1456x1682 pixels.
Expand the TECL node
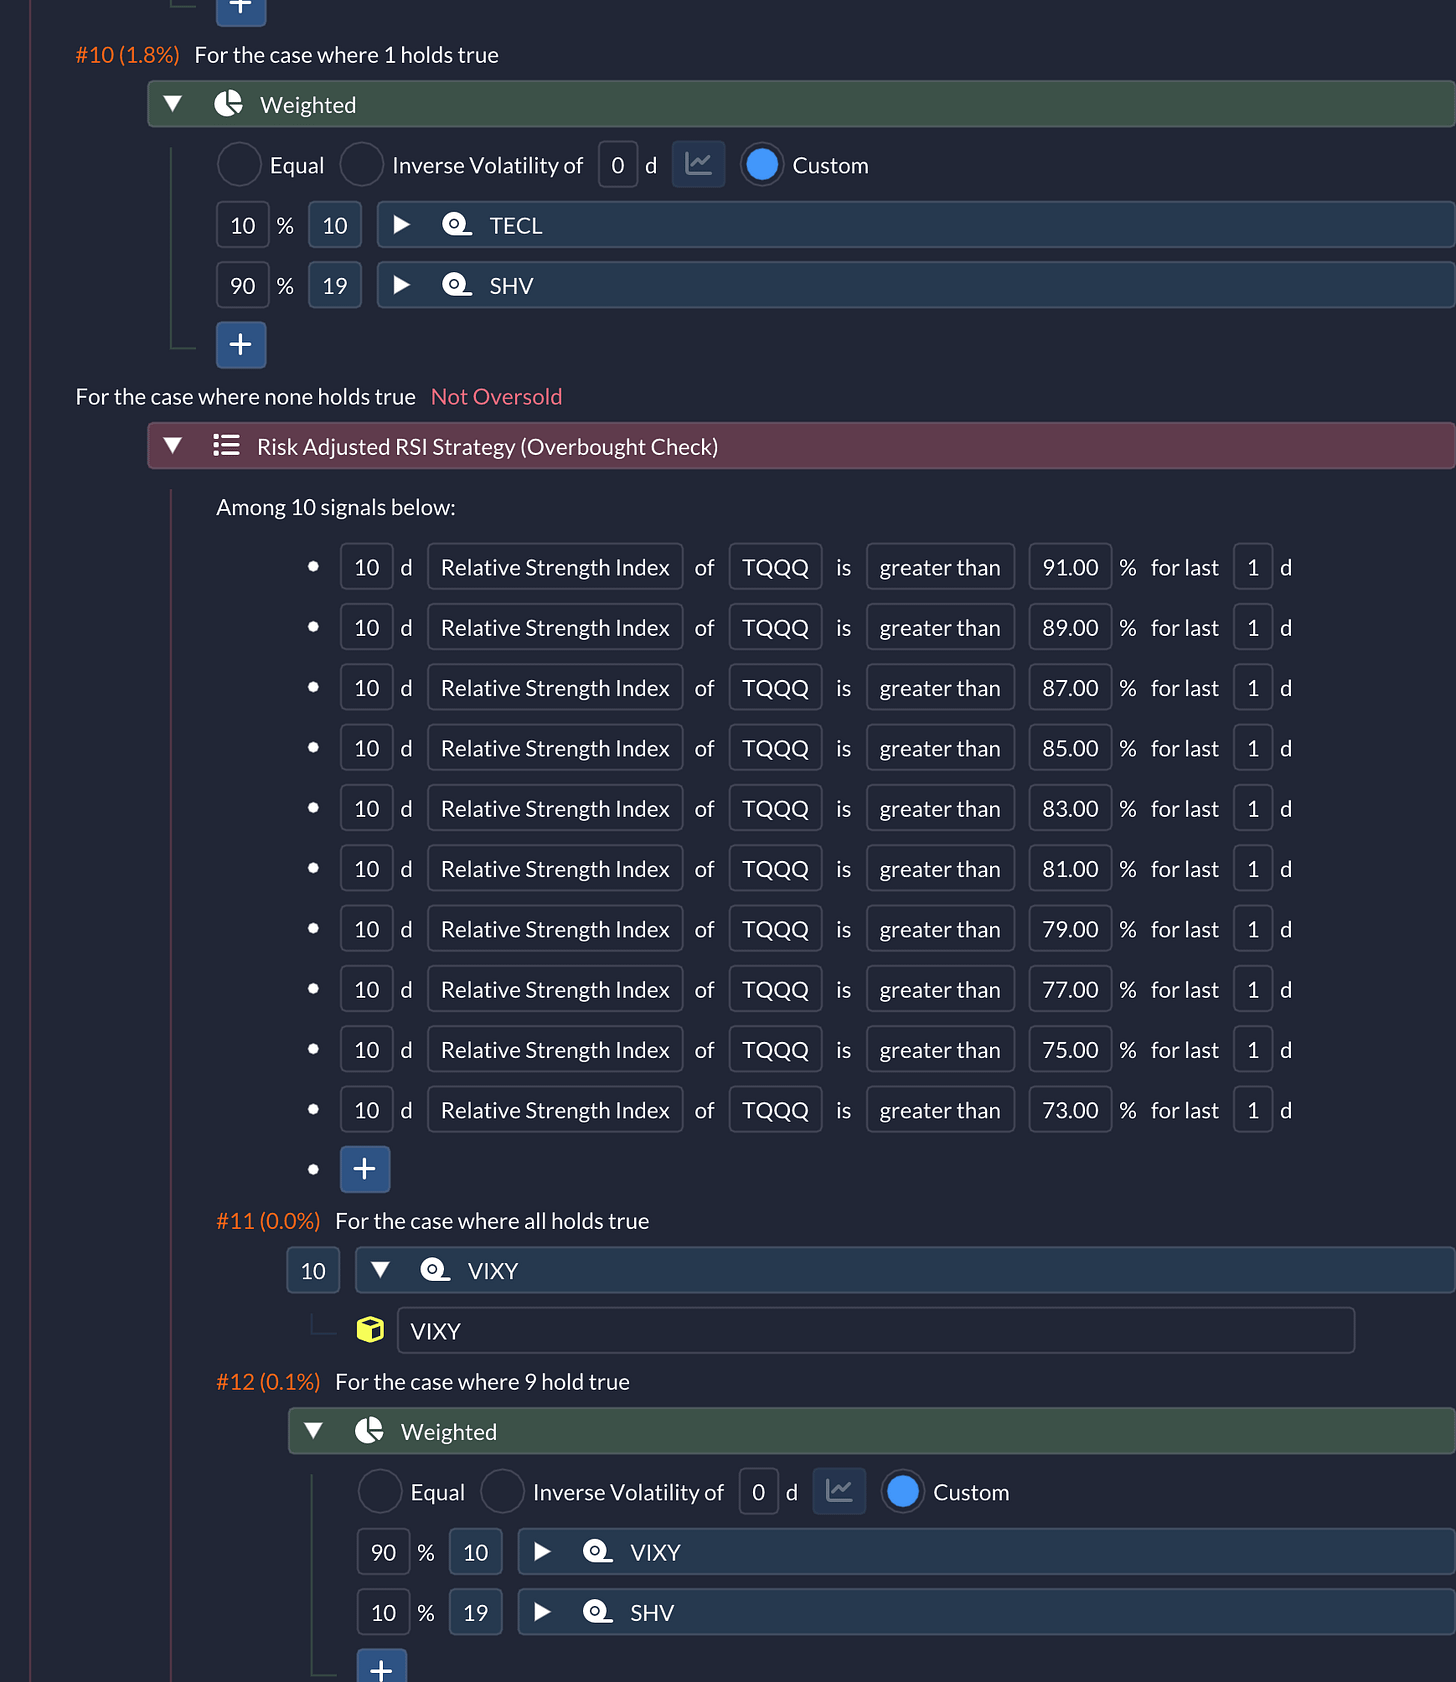tap(402, 225)
